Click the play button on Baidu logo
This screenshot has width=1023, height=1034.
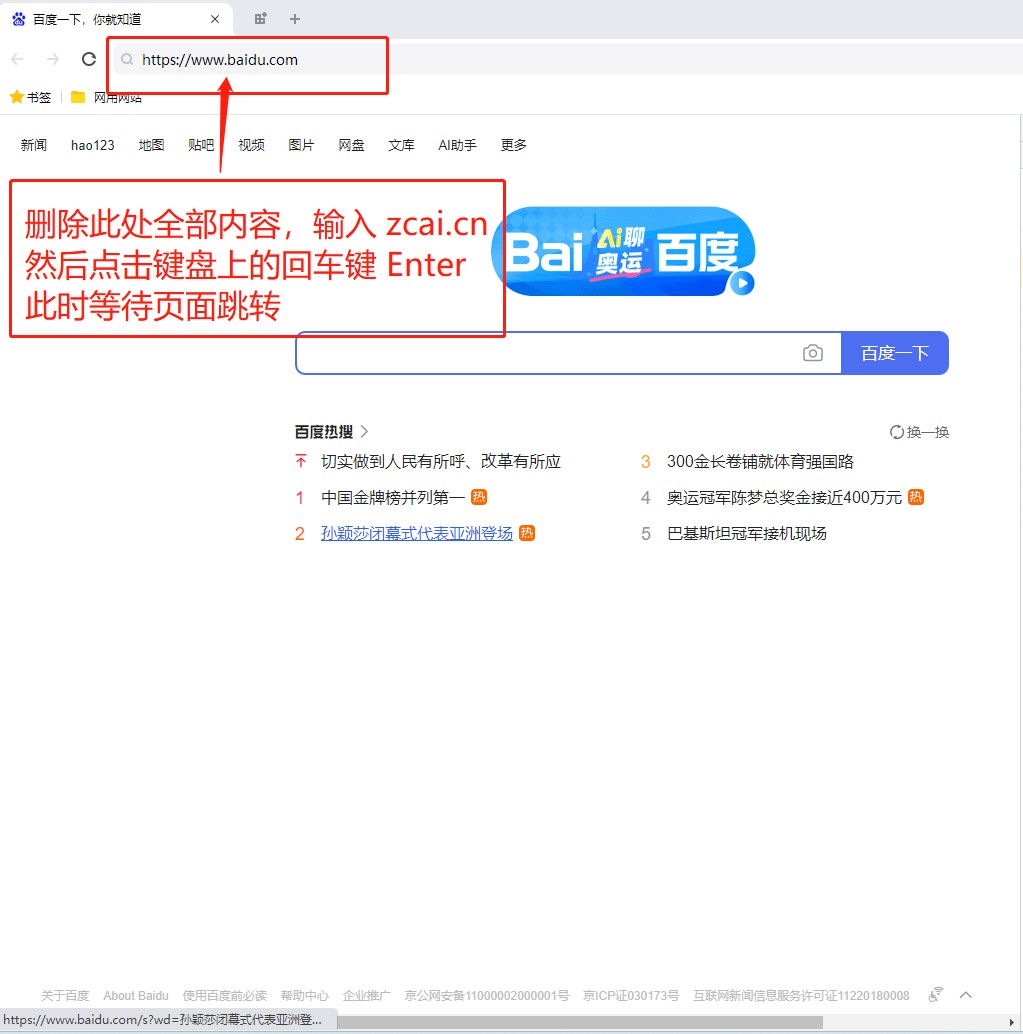[x=741, y=283]
